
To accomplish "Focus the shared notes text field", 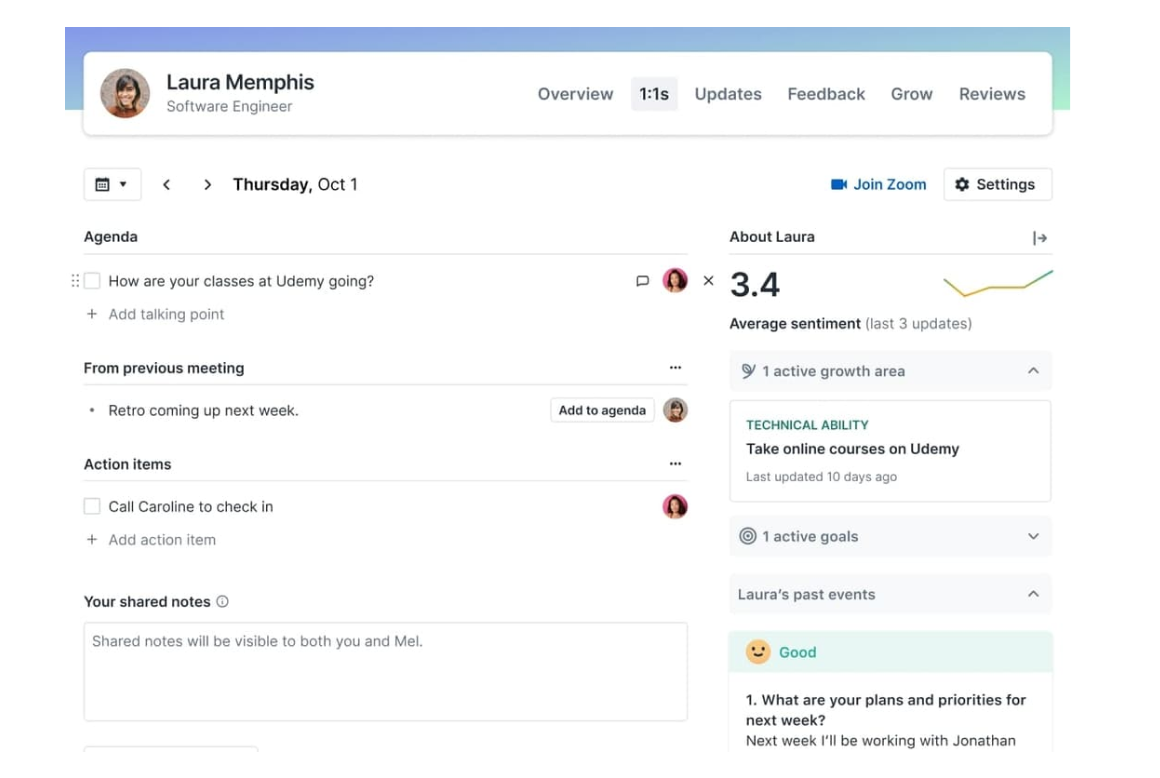I will click(x=385, y=672).
